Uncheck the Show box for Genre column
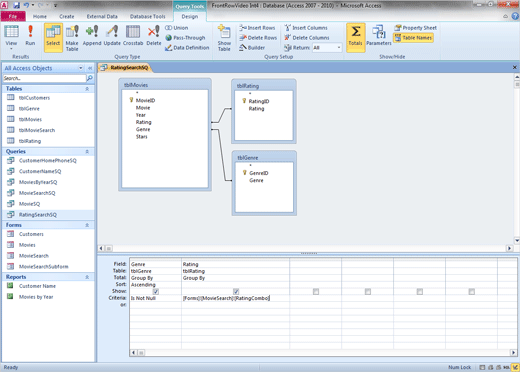This screenshot has width=520, height=372. [156, 292]
